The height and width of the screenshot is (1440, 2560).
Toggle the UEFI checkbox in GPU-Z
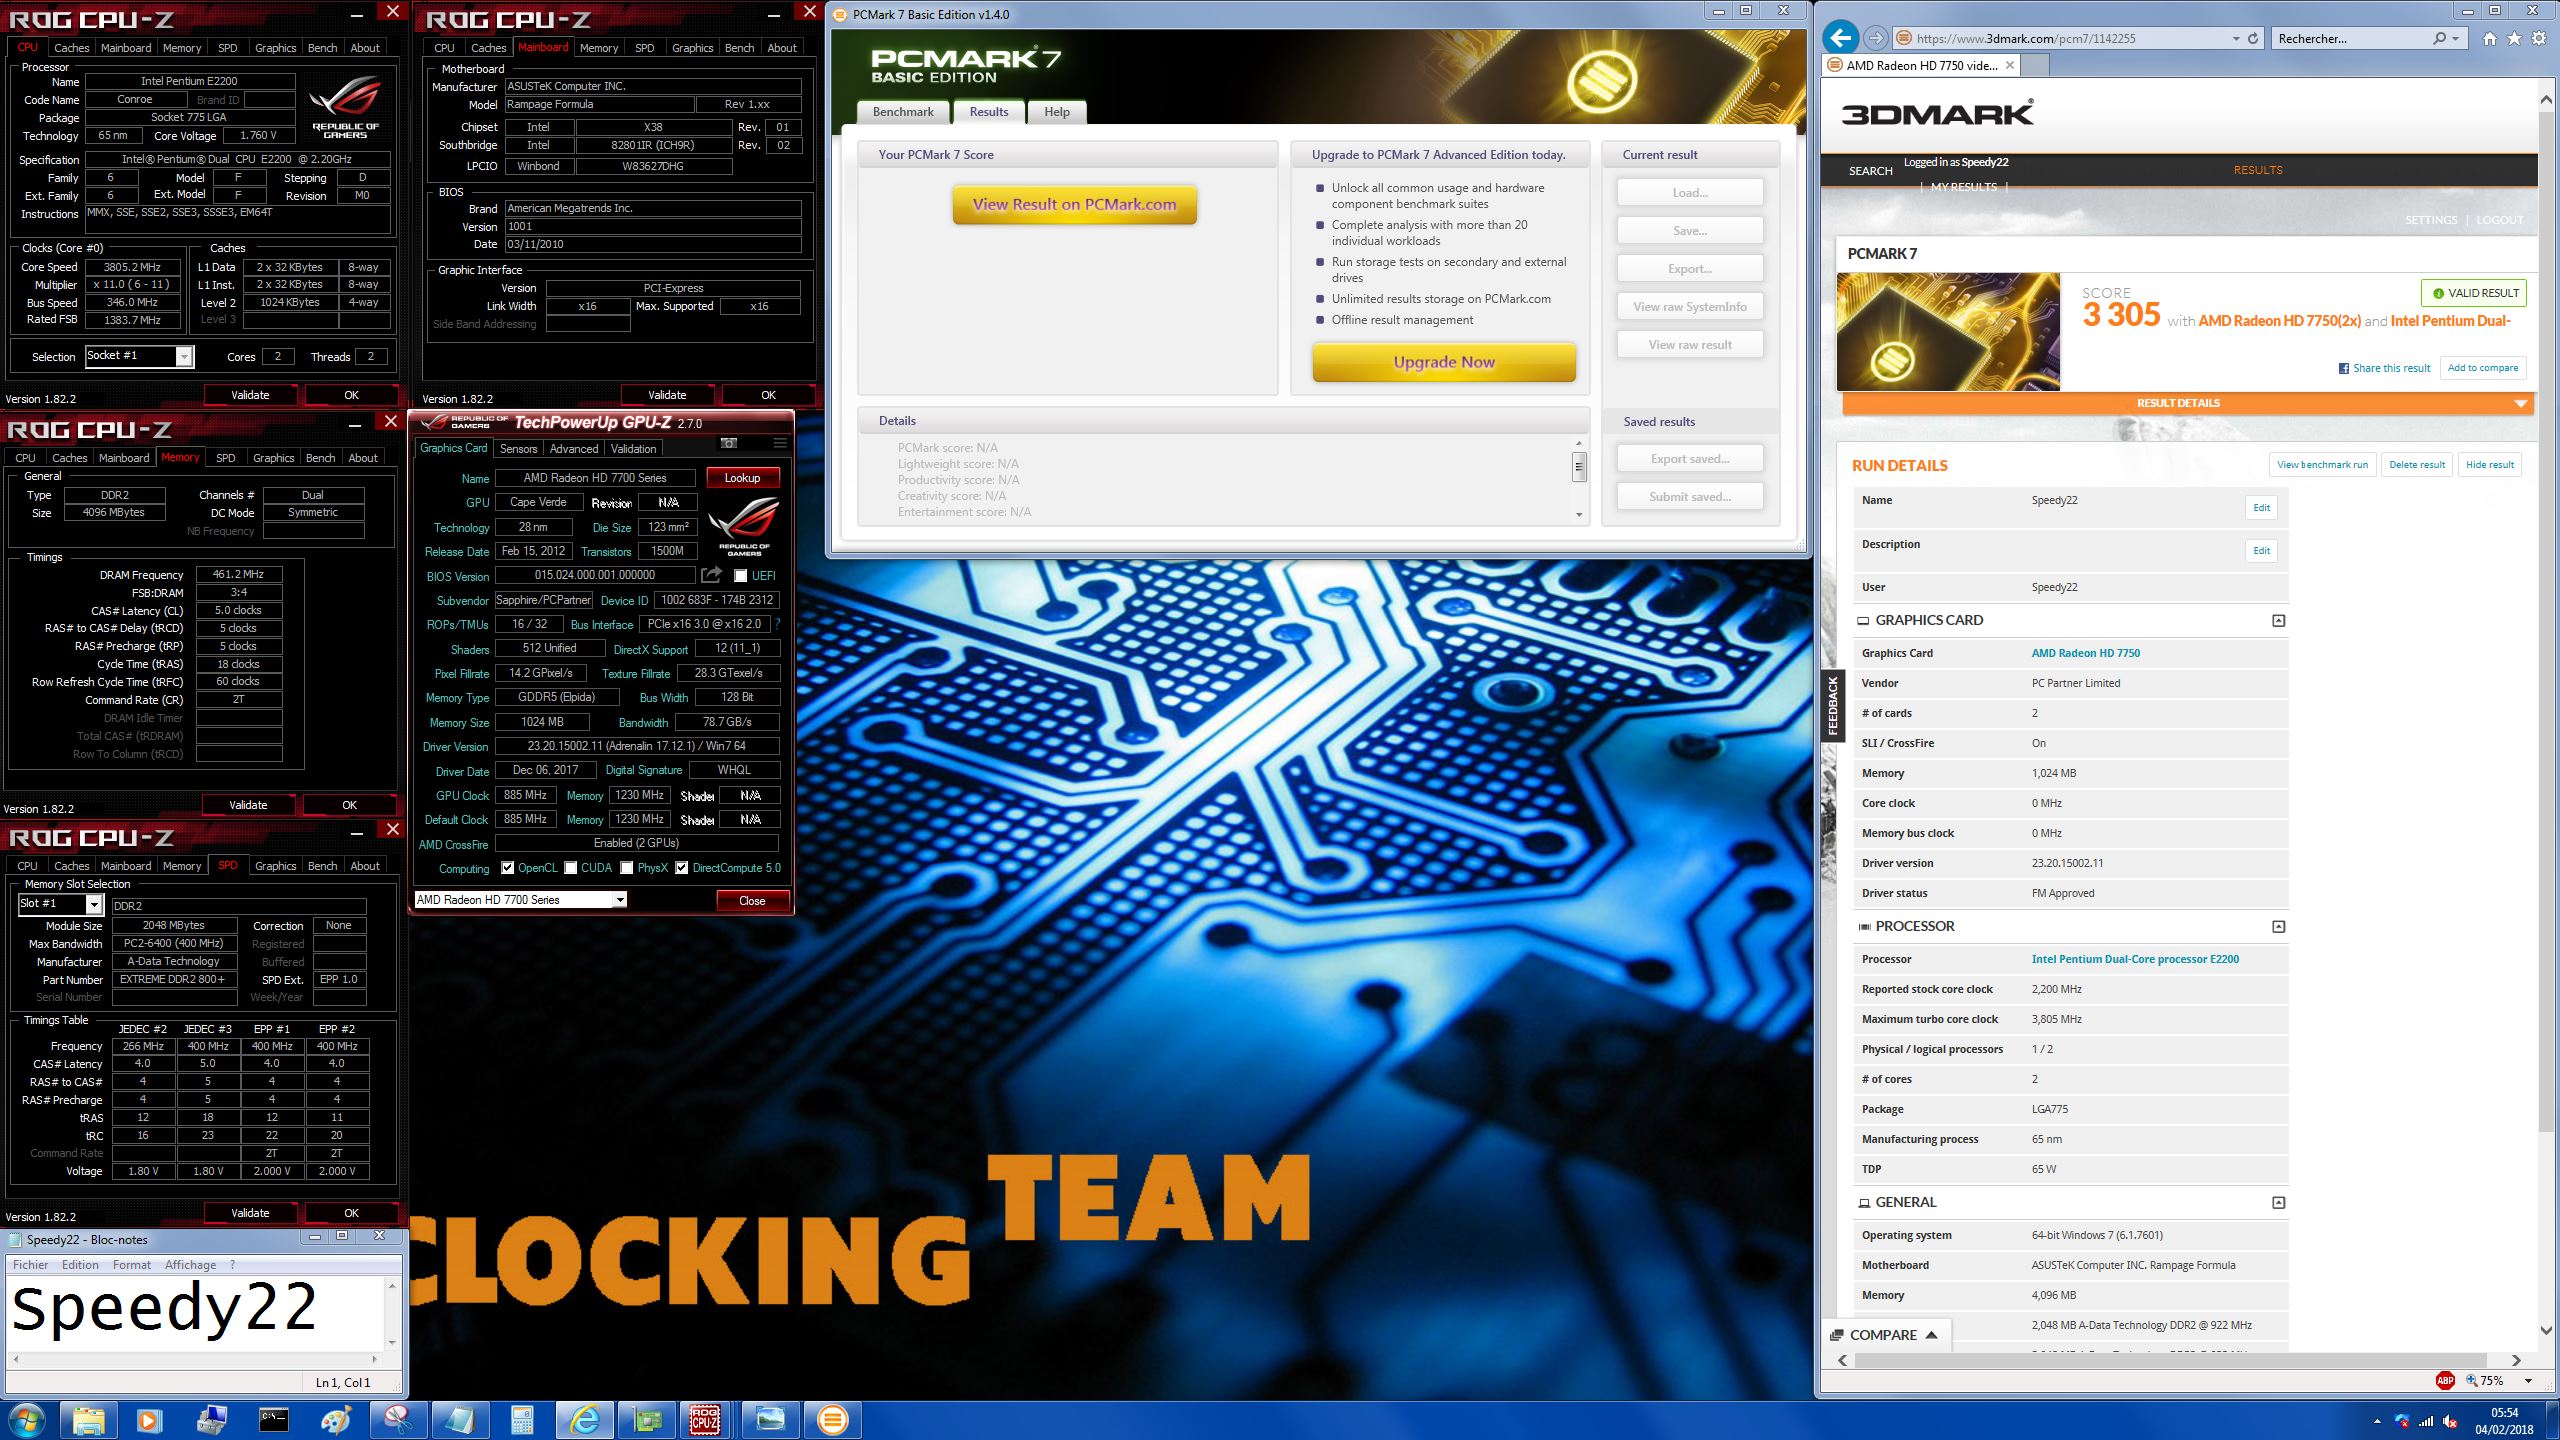(740, 576)
